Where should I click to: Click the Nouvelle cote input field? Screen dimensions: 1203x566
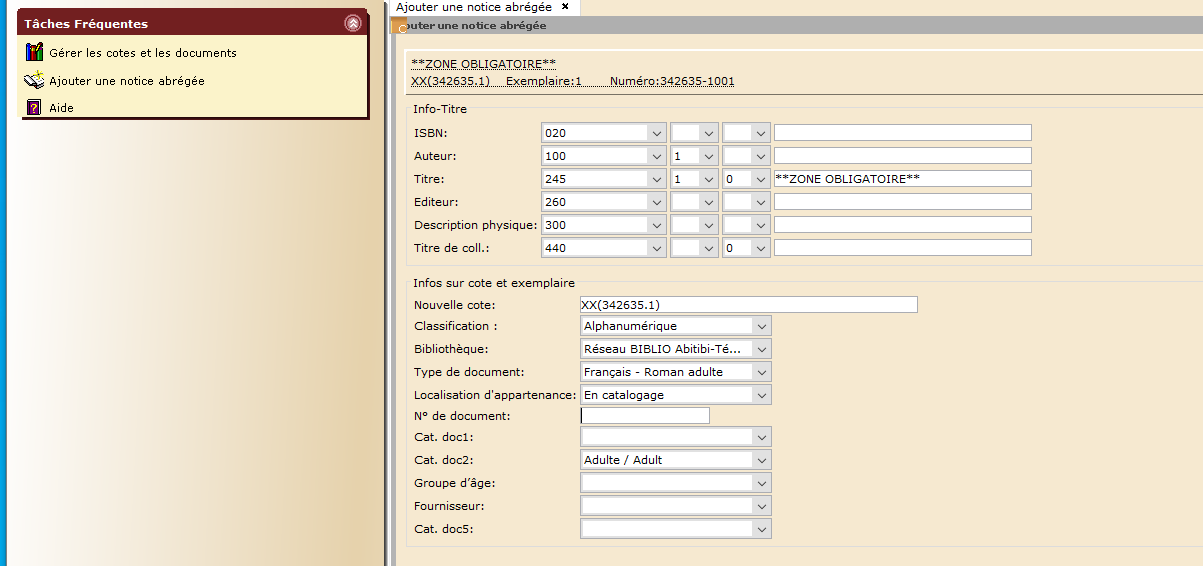(x=748, y=305)
